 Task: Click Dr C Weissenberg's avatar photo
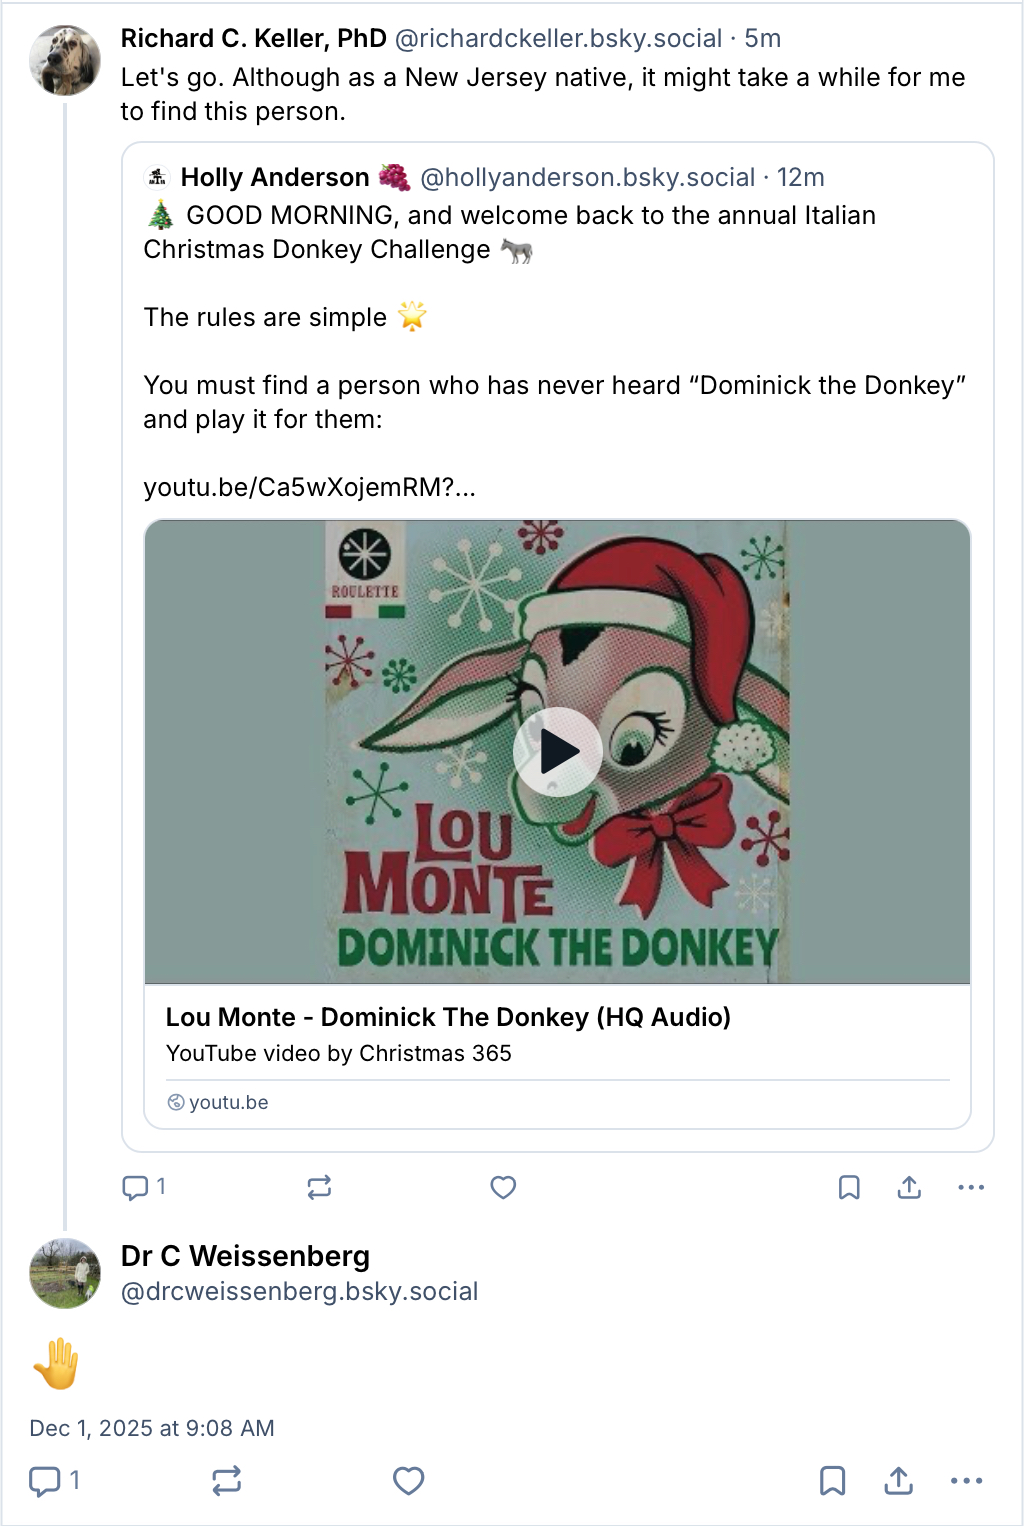[x=65, y=1273]
